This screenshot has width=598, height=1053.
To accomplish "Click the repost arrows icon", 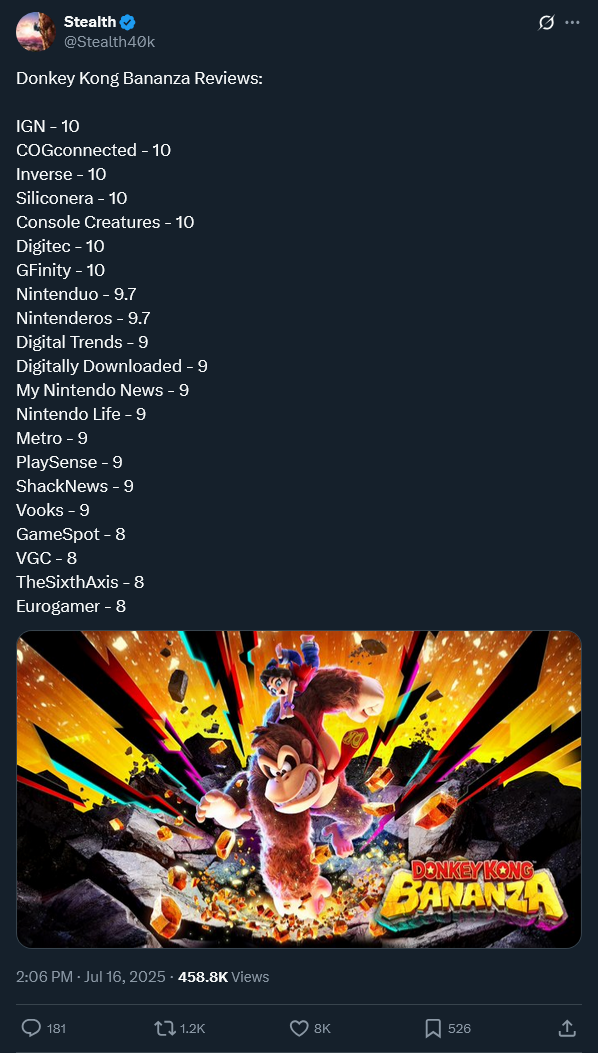I will pyautogui.click(x=163, y=1028).
